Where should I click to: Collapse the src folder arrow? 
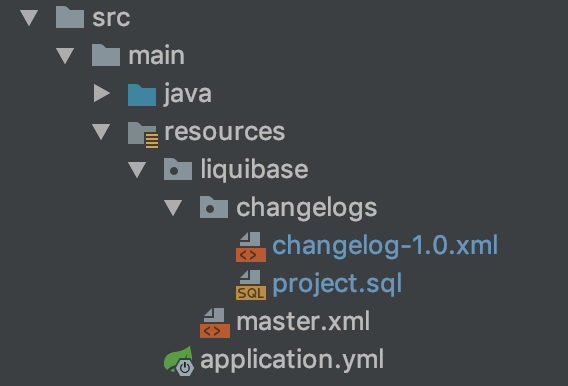click(29, 18)
